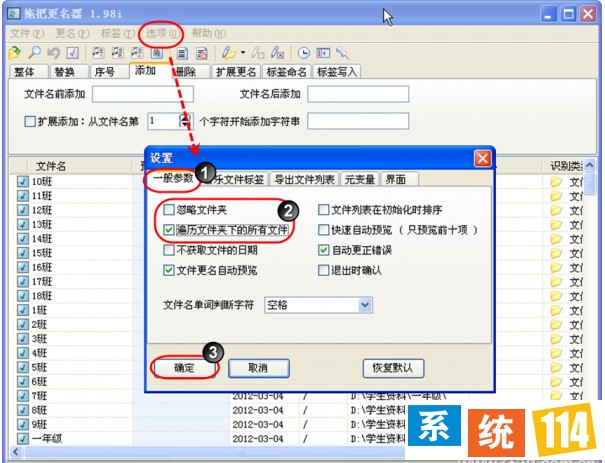Uncheck the 一年级 file row checkbox
This screenshot has width=605, height=463.
coord(23,439)
